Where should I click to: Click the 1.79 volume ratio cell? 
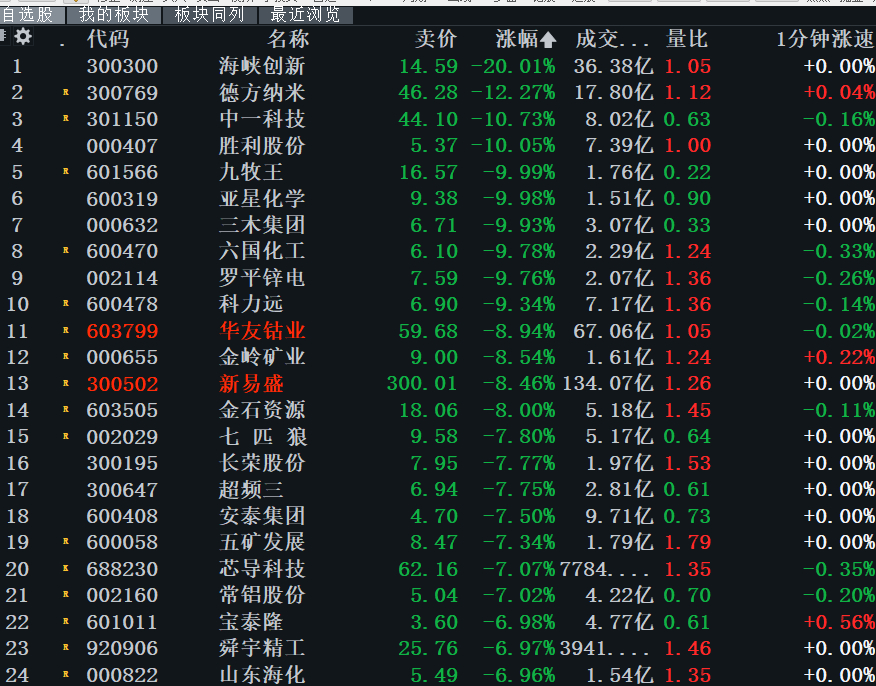[687, 542]
